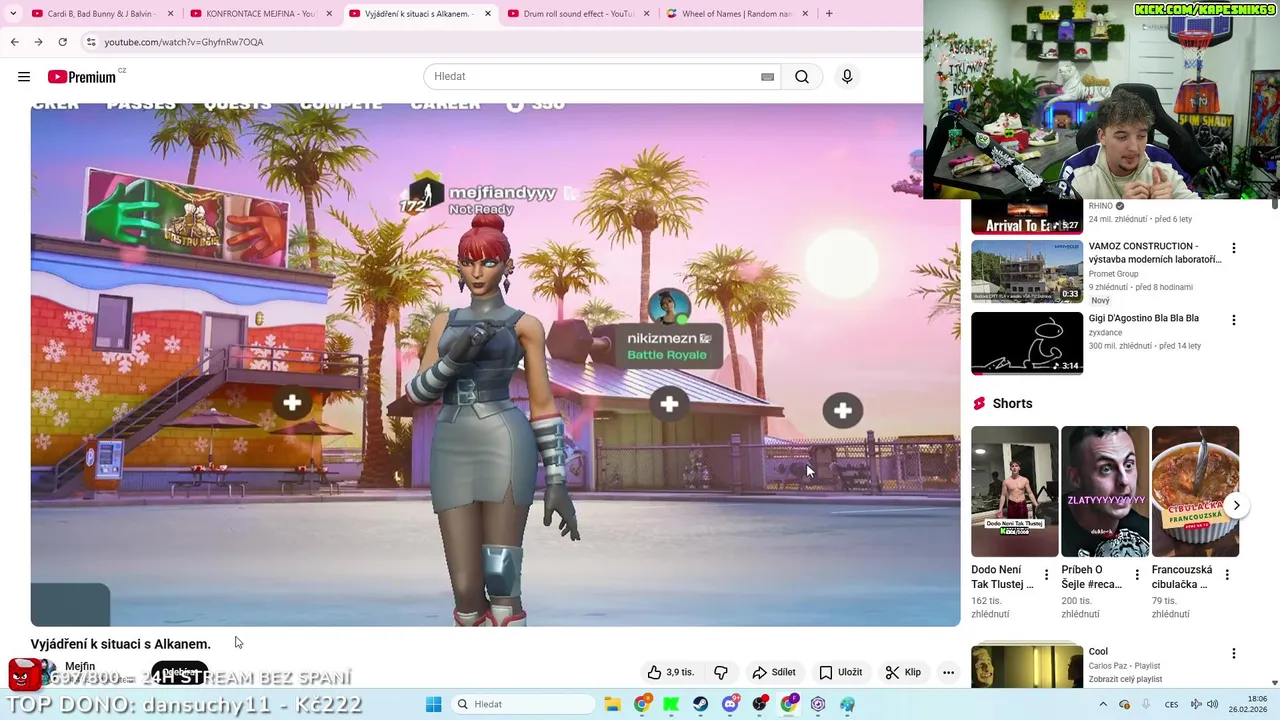Screen dimensions: 1280x720
Task: Click the video title Vyjádření k situaci s Alkanem.
Action: click(x=120, y=644)
